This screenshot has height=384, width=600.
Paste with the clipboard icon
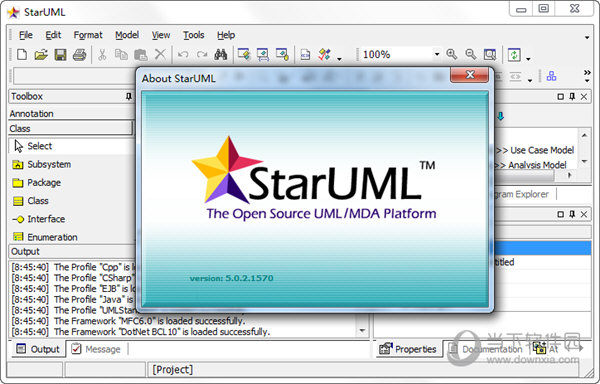pyautogui.click(x=141, y=55)
